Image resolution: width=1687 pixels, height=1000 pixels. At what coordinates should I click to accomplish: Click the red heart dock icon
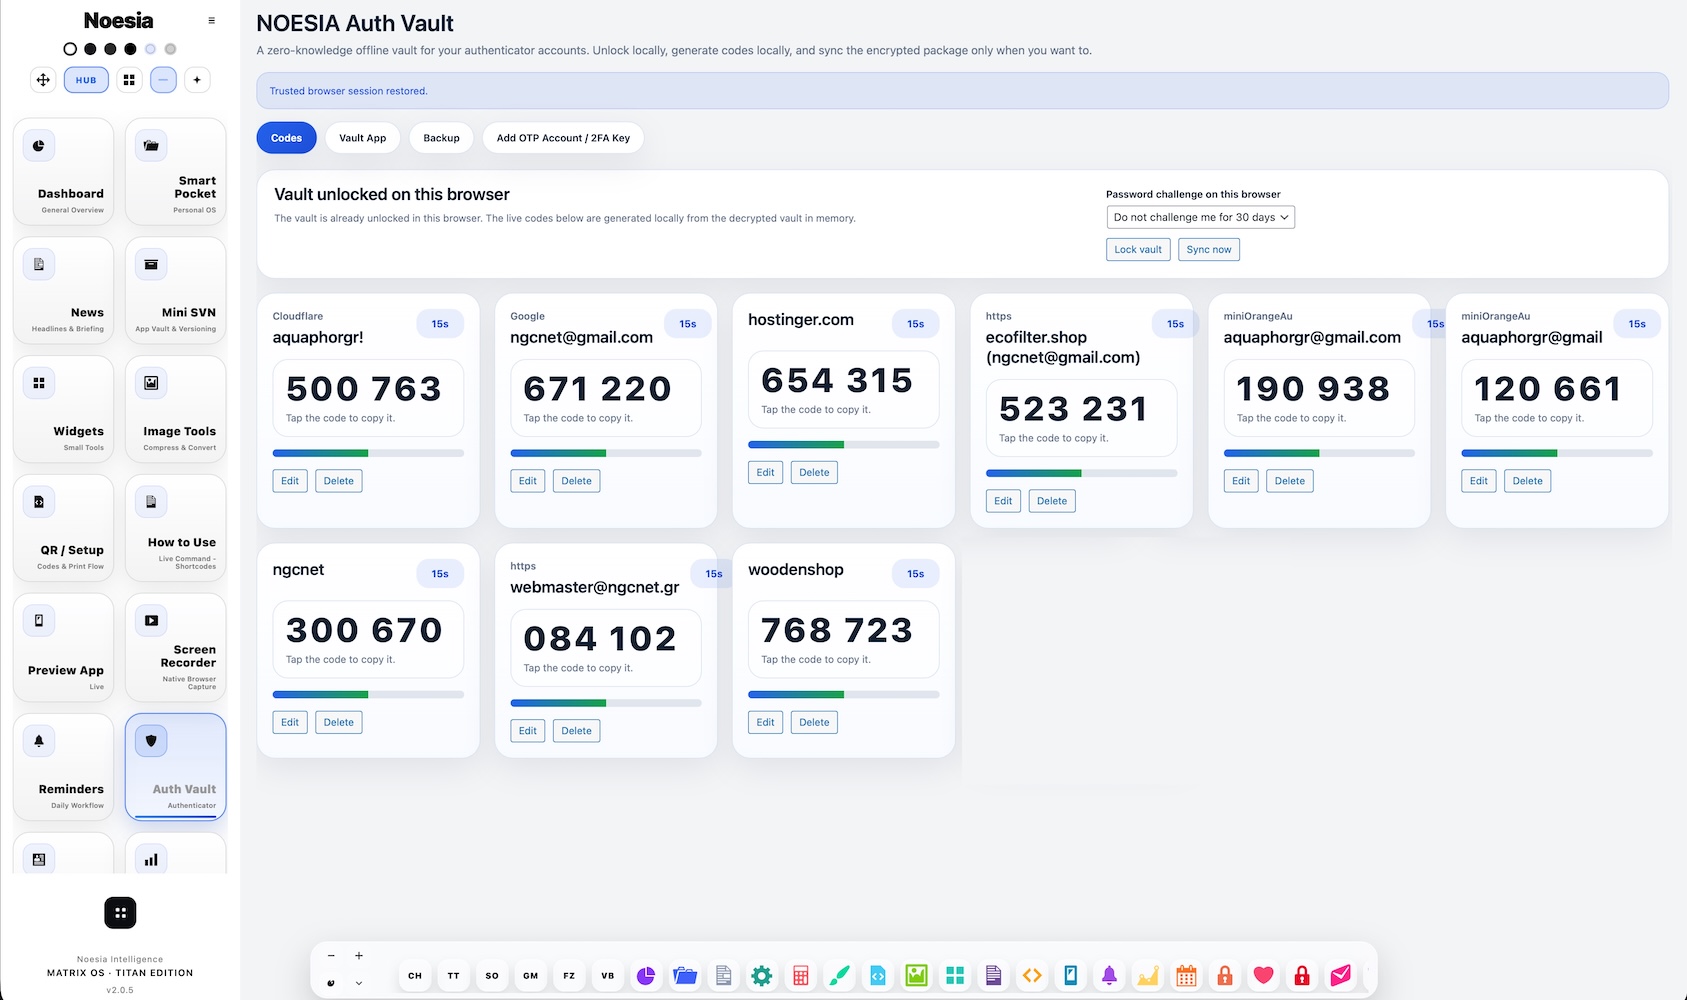pos(1264,975)
